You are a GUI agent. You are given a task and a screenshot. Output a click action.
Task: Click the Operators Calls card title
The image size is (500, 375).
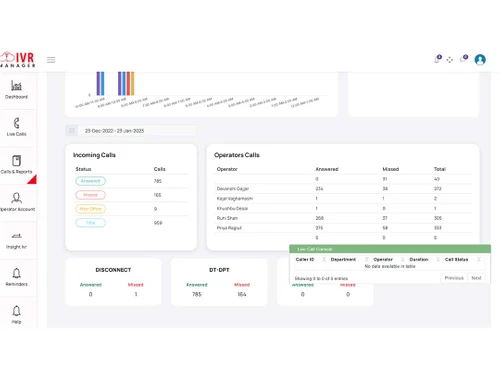point(237,155)
